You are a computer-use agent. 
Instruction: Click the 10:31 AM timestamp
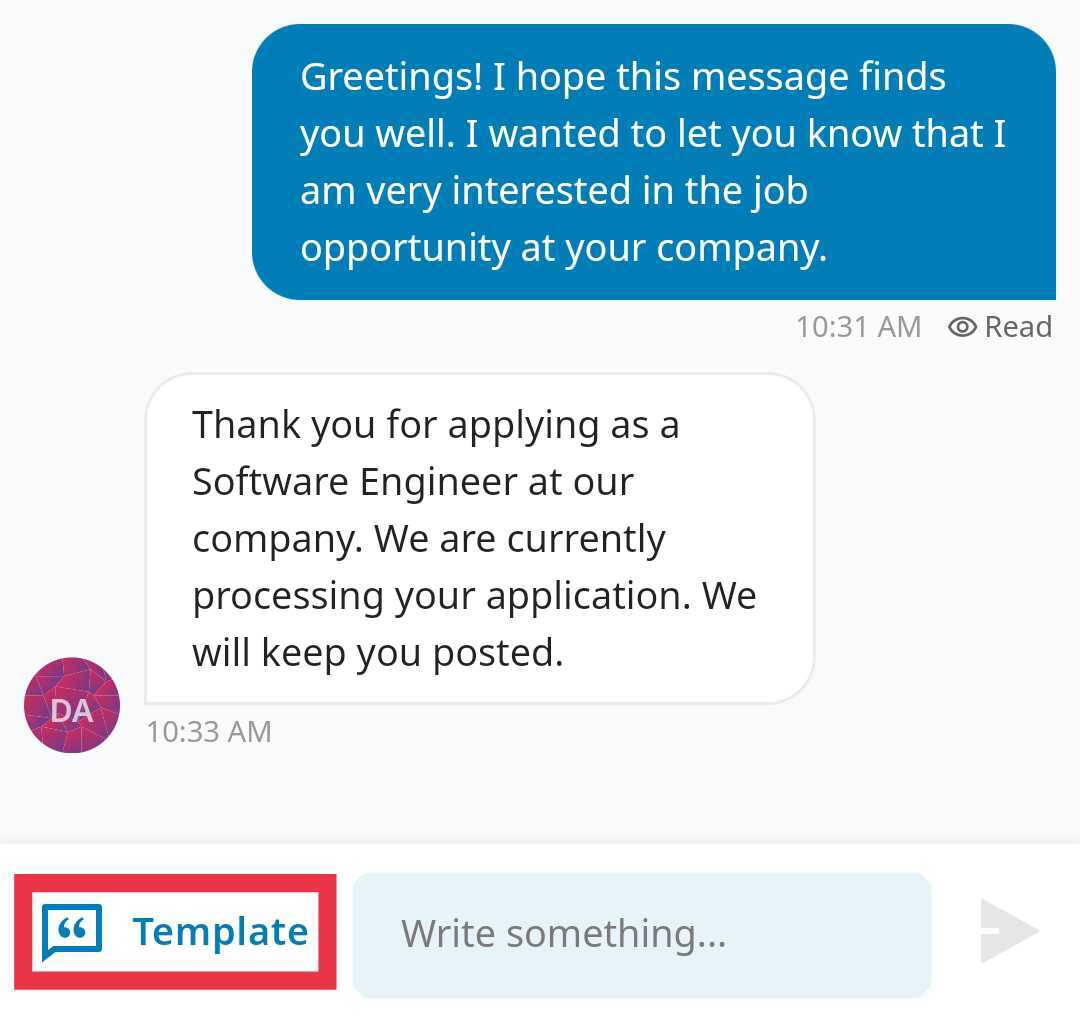point(858,327)
